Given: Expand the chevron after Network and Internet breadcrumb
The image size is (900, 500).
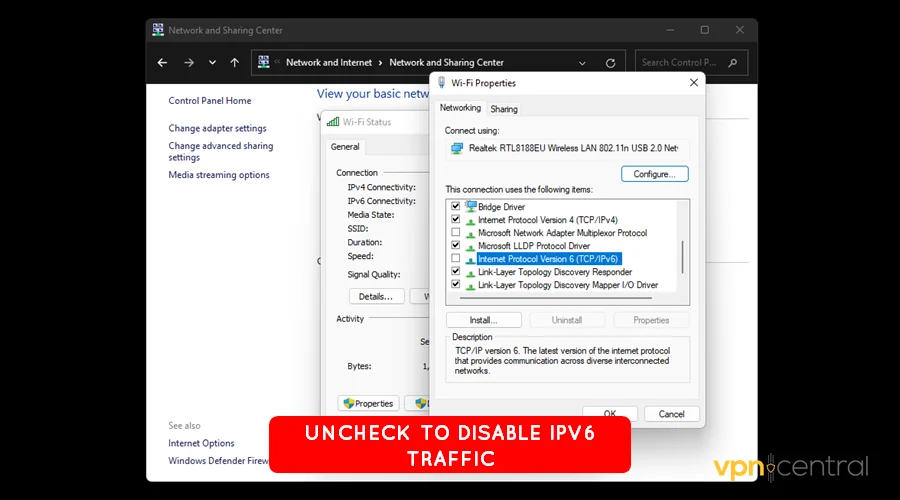Looking at the screenshot, I should (x=381, y=63).
